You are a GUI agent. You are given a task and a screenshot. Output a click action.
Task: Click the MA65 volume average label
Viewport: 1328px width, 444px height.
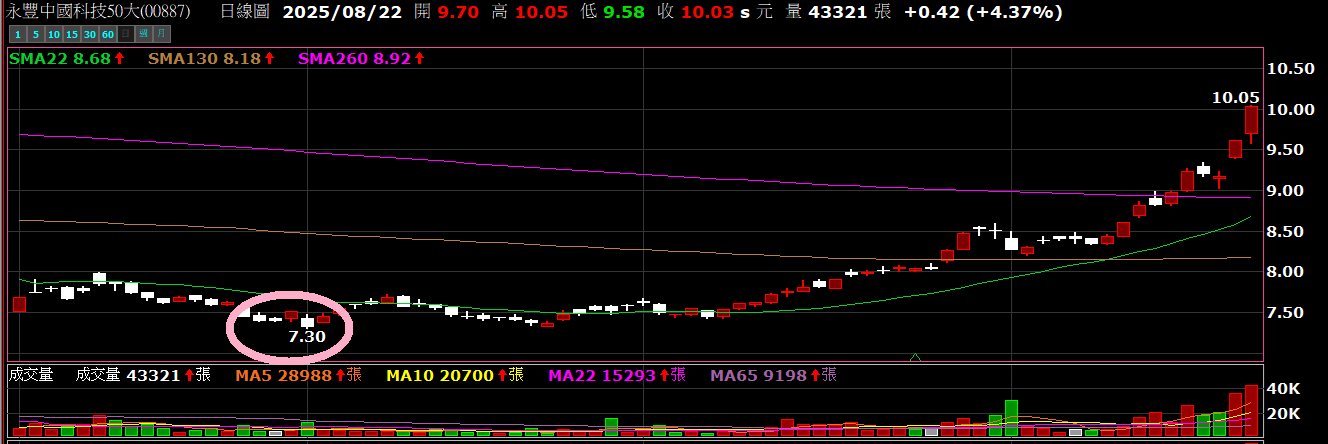point(772,375)
